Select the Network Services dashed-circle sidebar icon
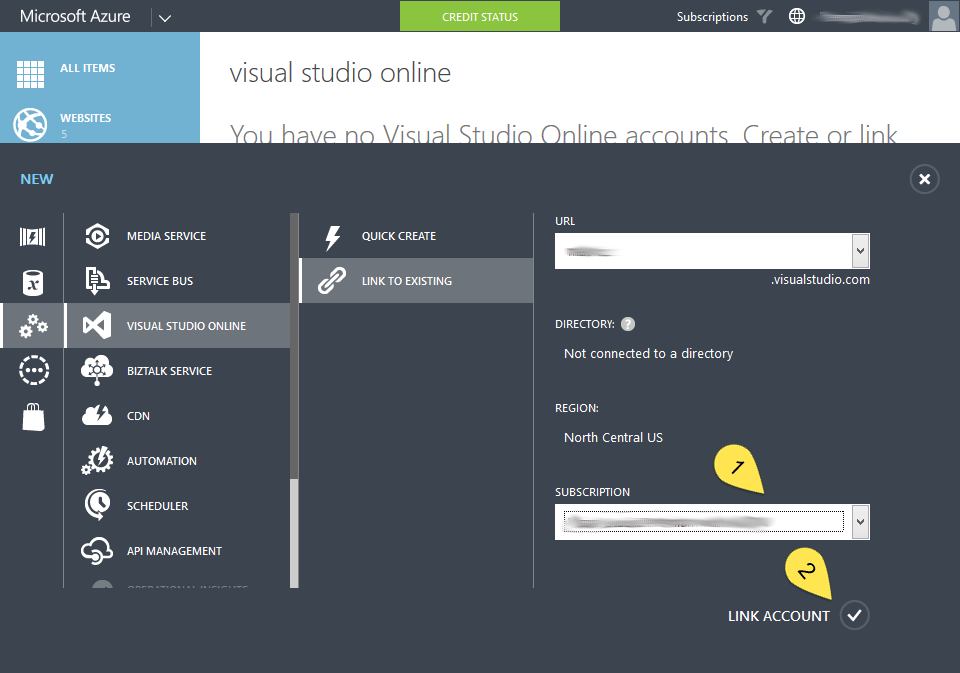 pyautogui.click(x=33, y=369)
